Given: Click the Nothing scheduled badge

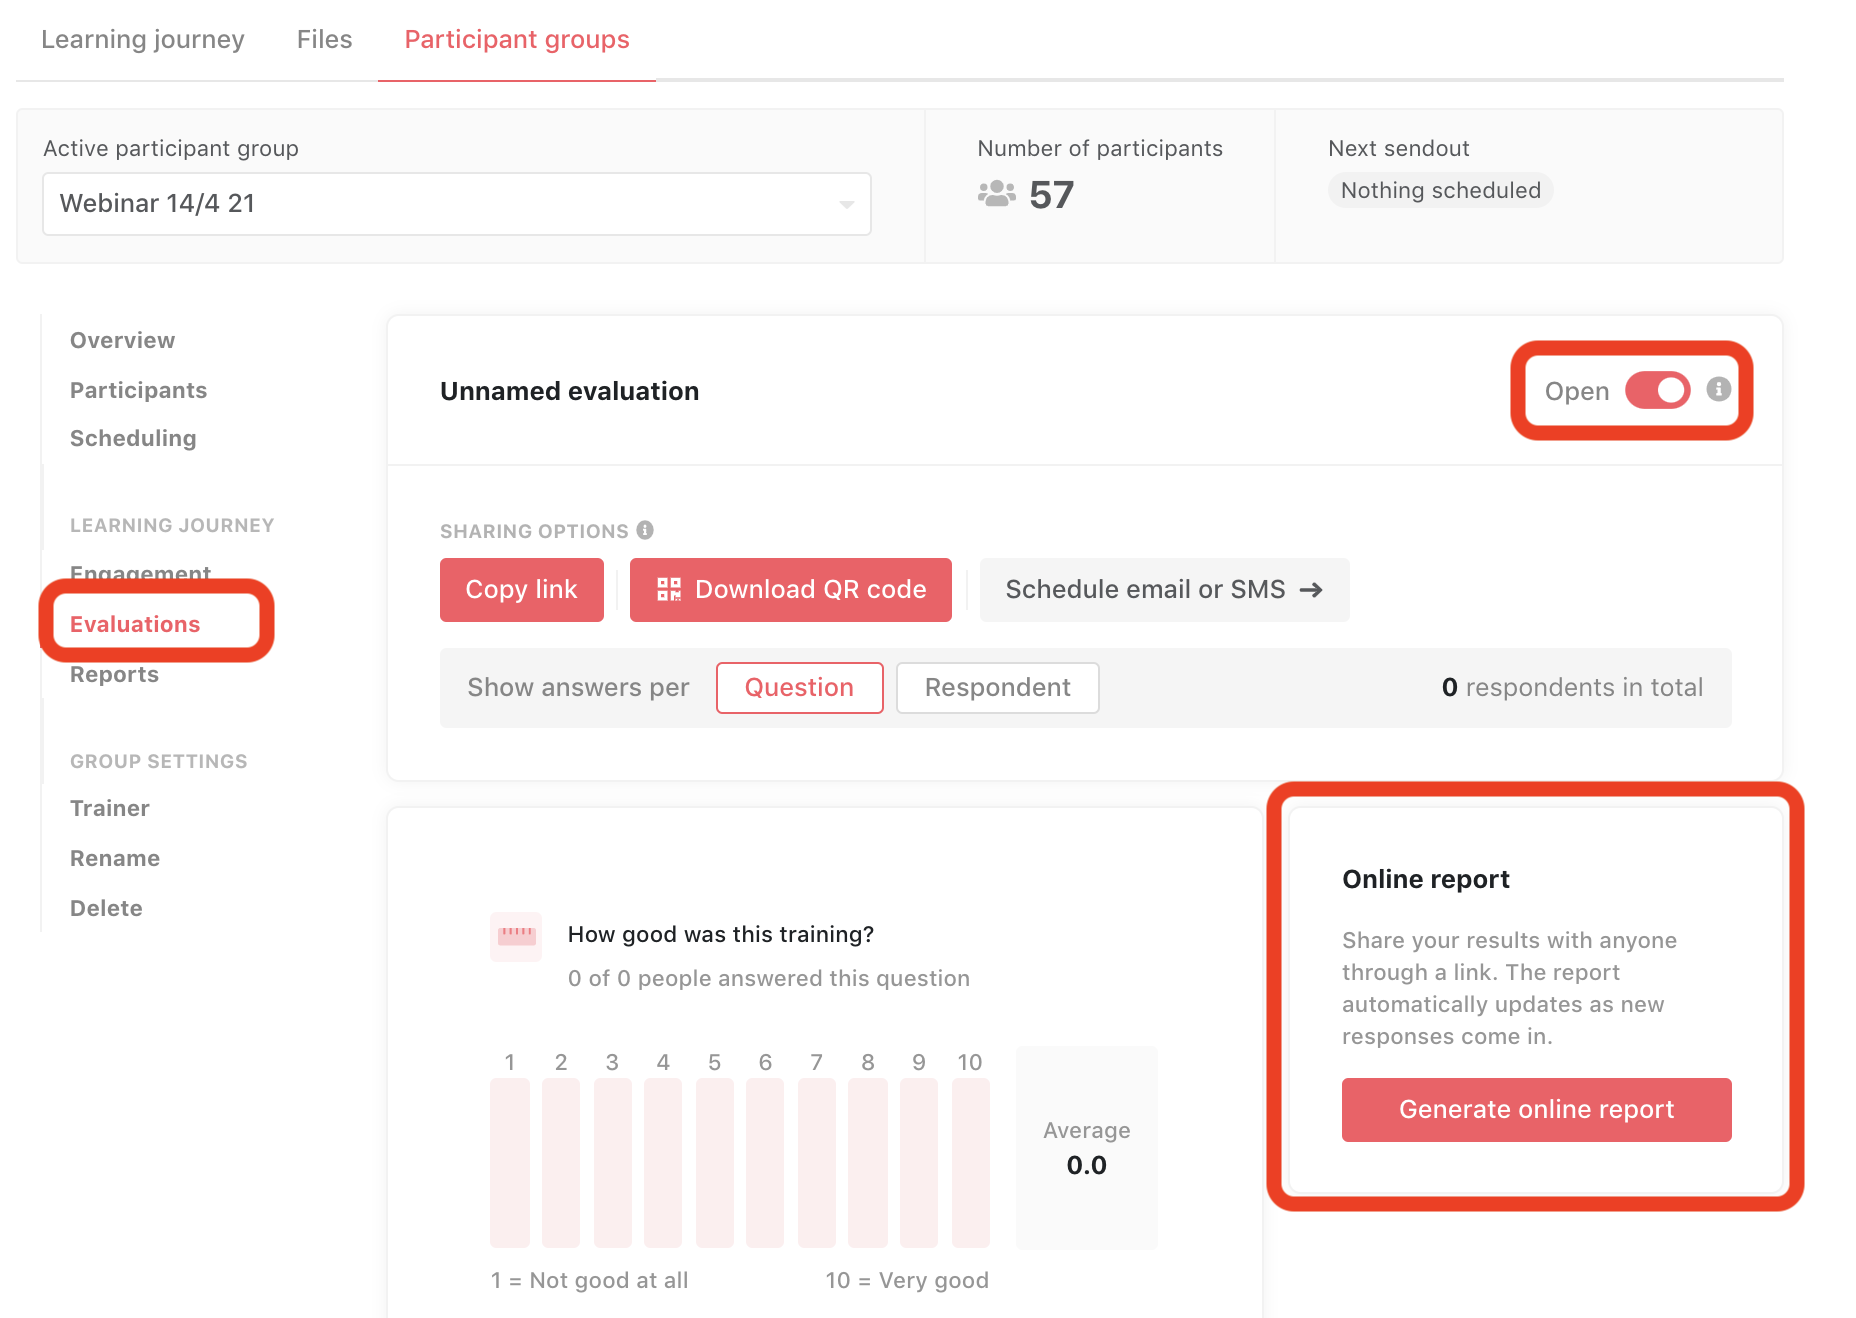Looking at the screenshot, I should pos(1441,191).
